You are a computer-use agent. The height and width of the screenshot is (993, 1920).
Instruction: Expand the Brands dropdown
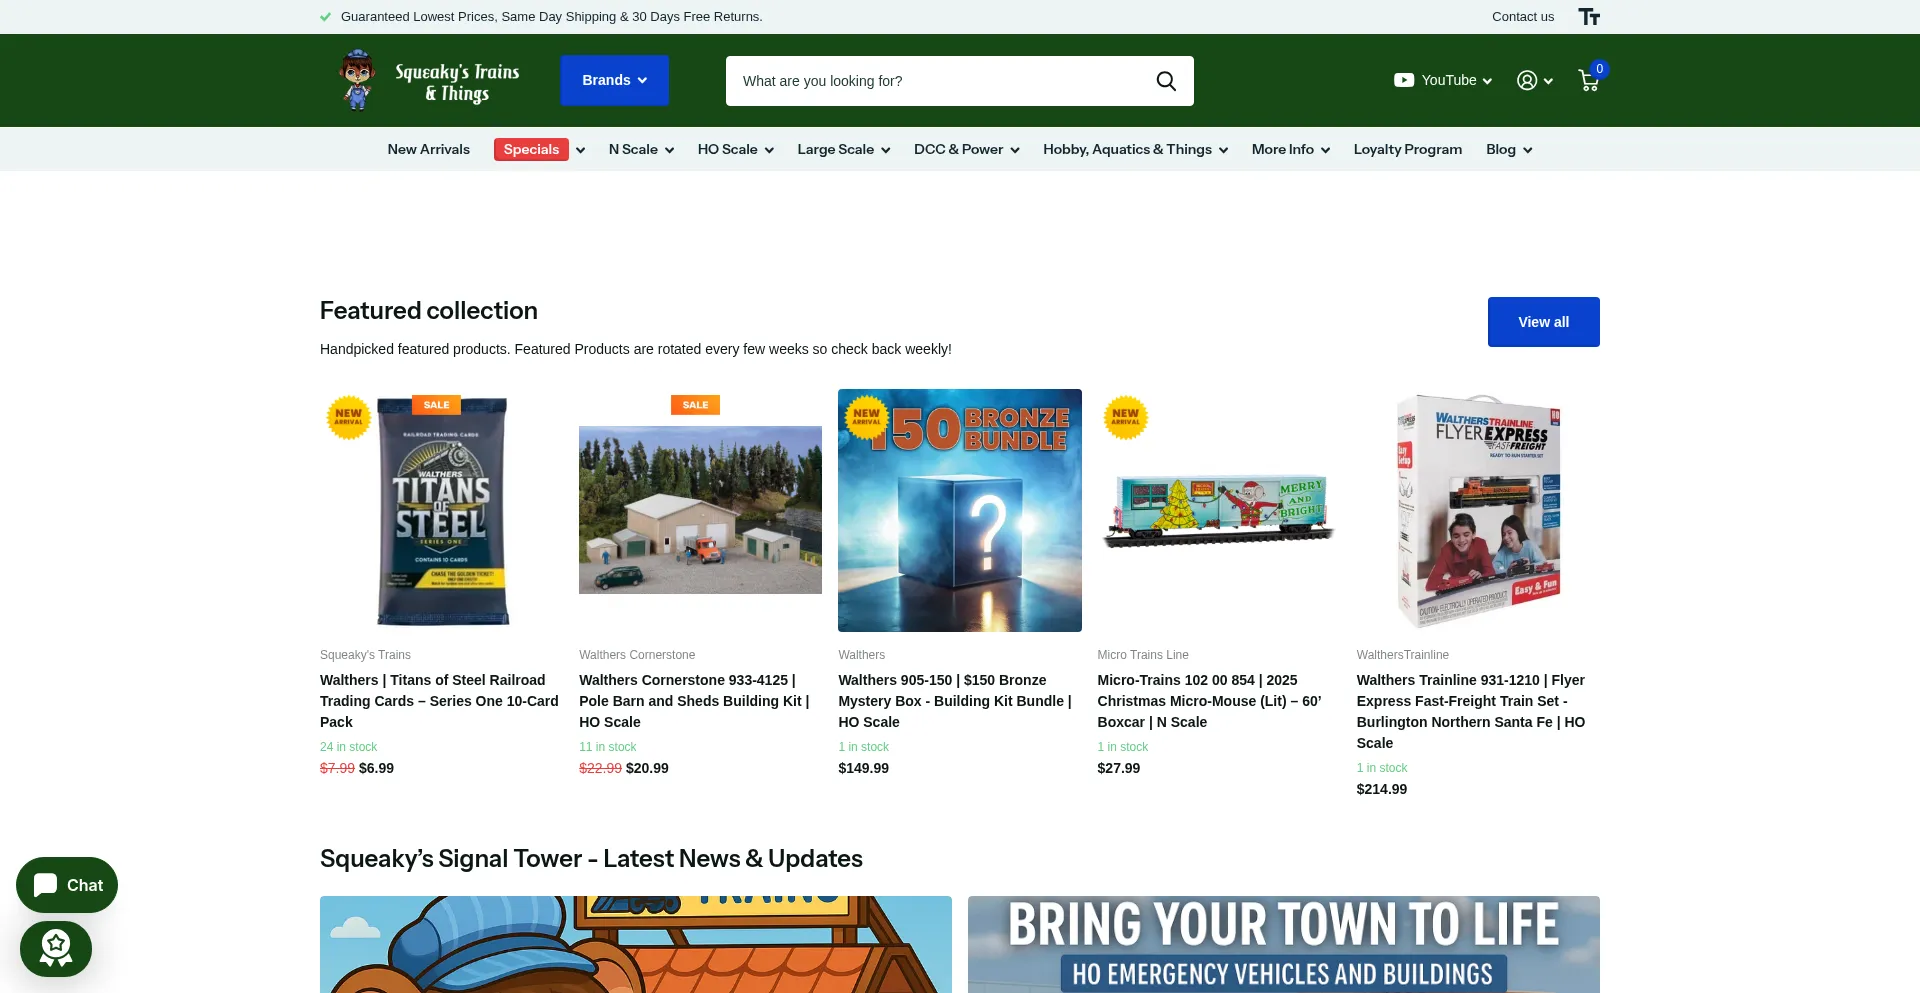(x=614, y=80)
